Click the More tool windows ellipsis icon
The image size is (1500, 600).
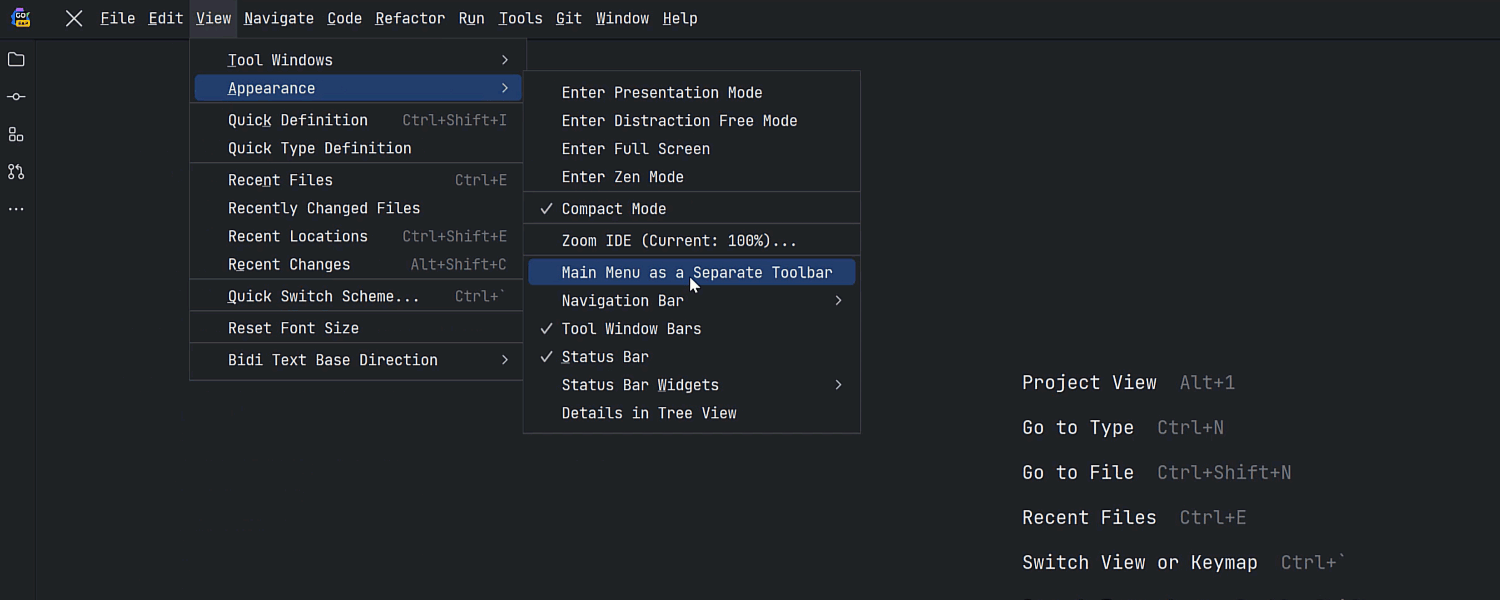16,209
